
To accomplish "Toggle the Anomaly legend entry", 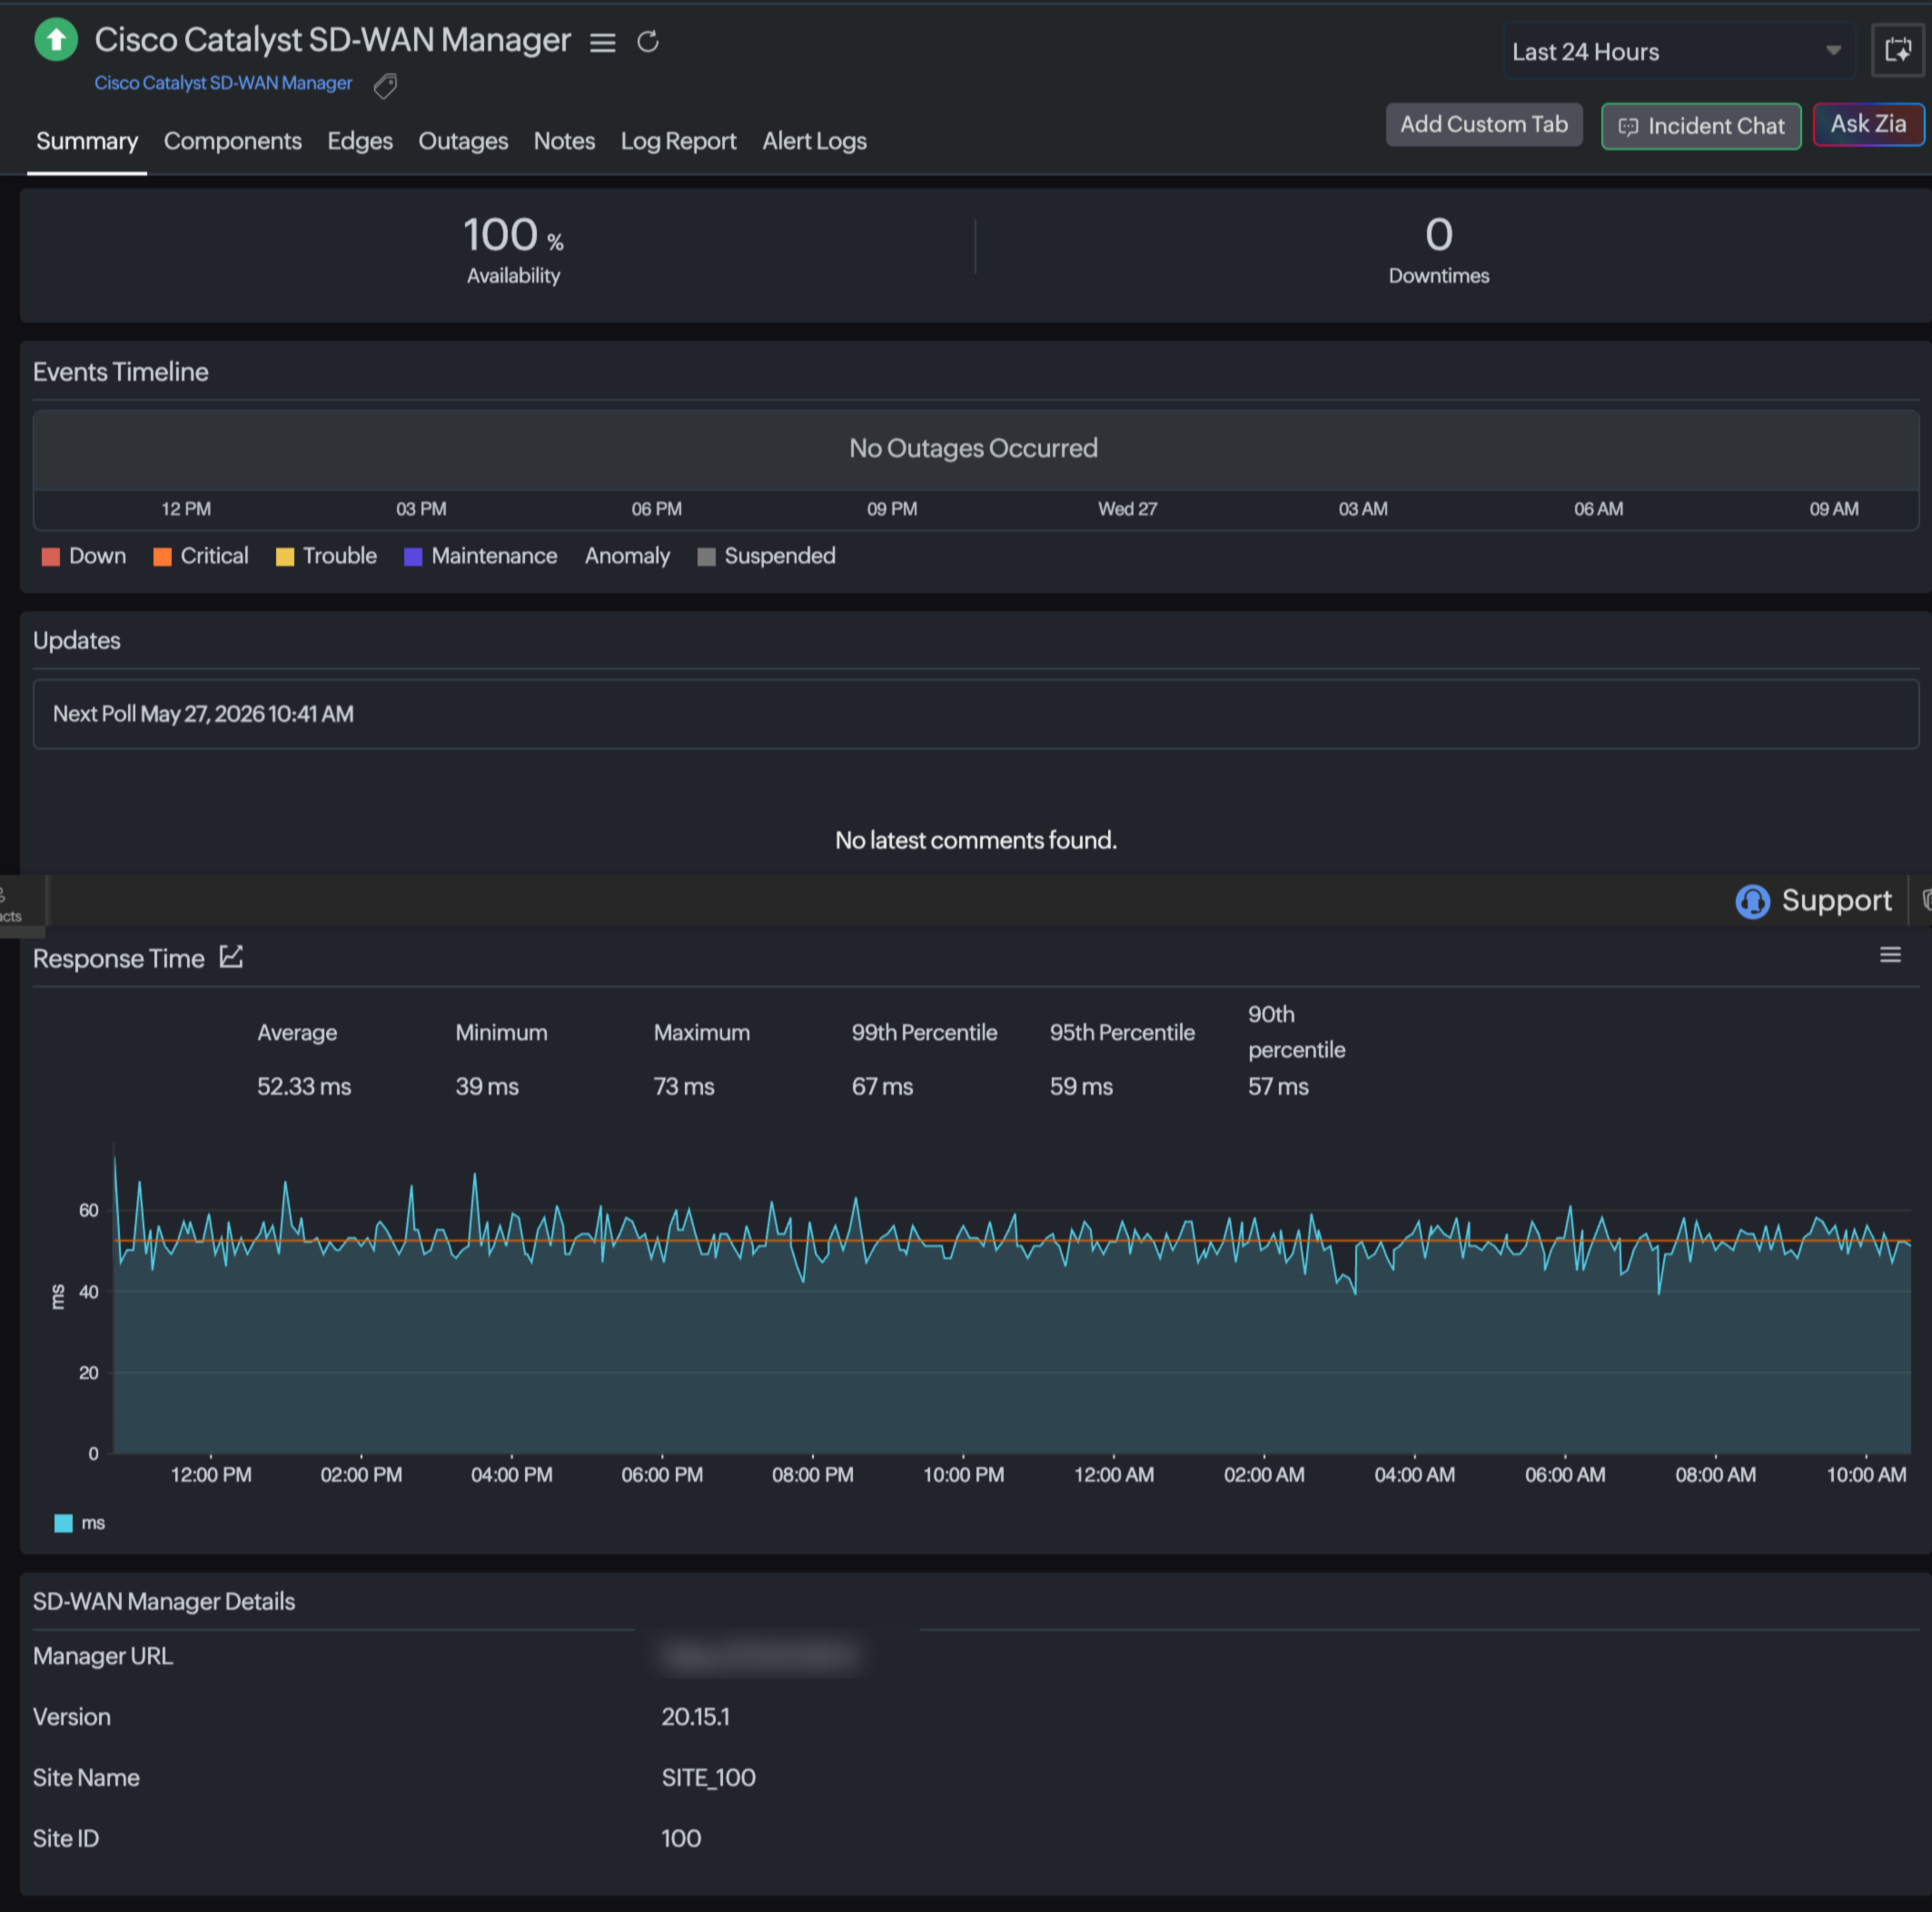I will click(627, 556).
